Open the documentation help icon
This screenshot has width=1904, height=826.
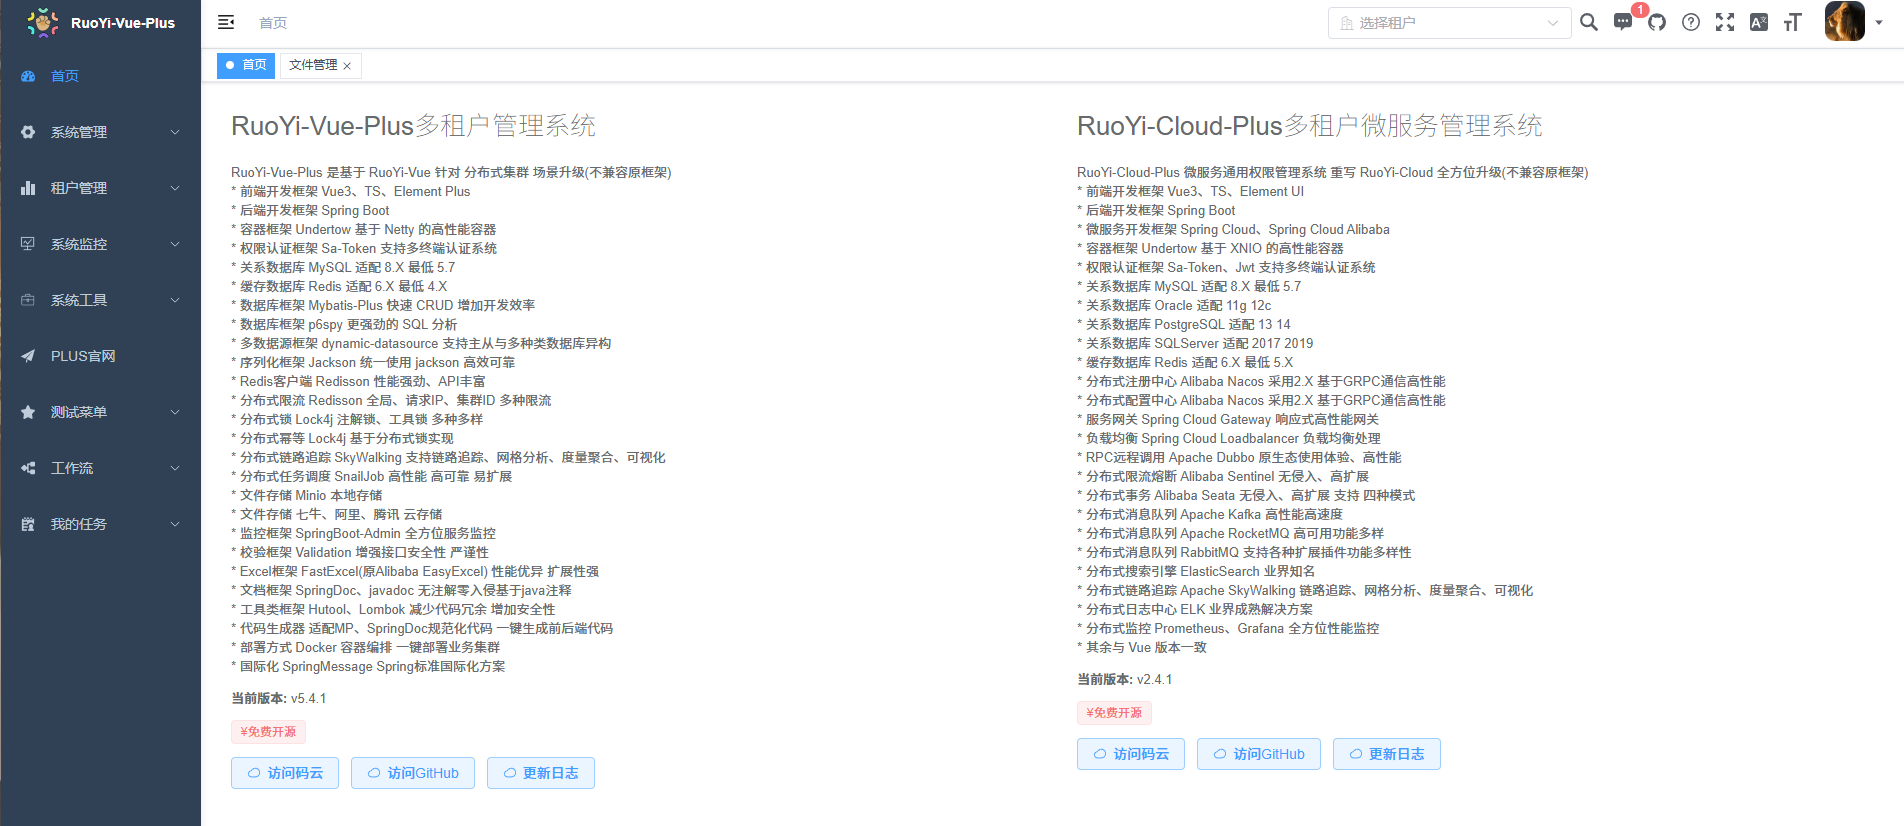click(x=1691, y=22)
